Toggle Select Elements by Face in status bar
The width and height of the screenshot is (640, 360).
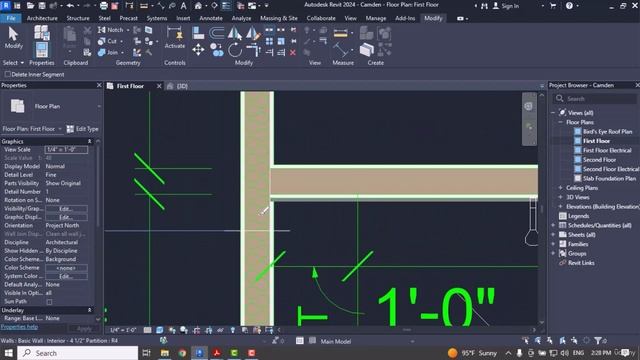(x=562, y=340)
